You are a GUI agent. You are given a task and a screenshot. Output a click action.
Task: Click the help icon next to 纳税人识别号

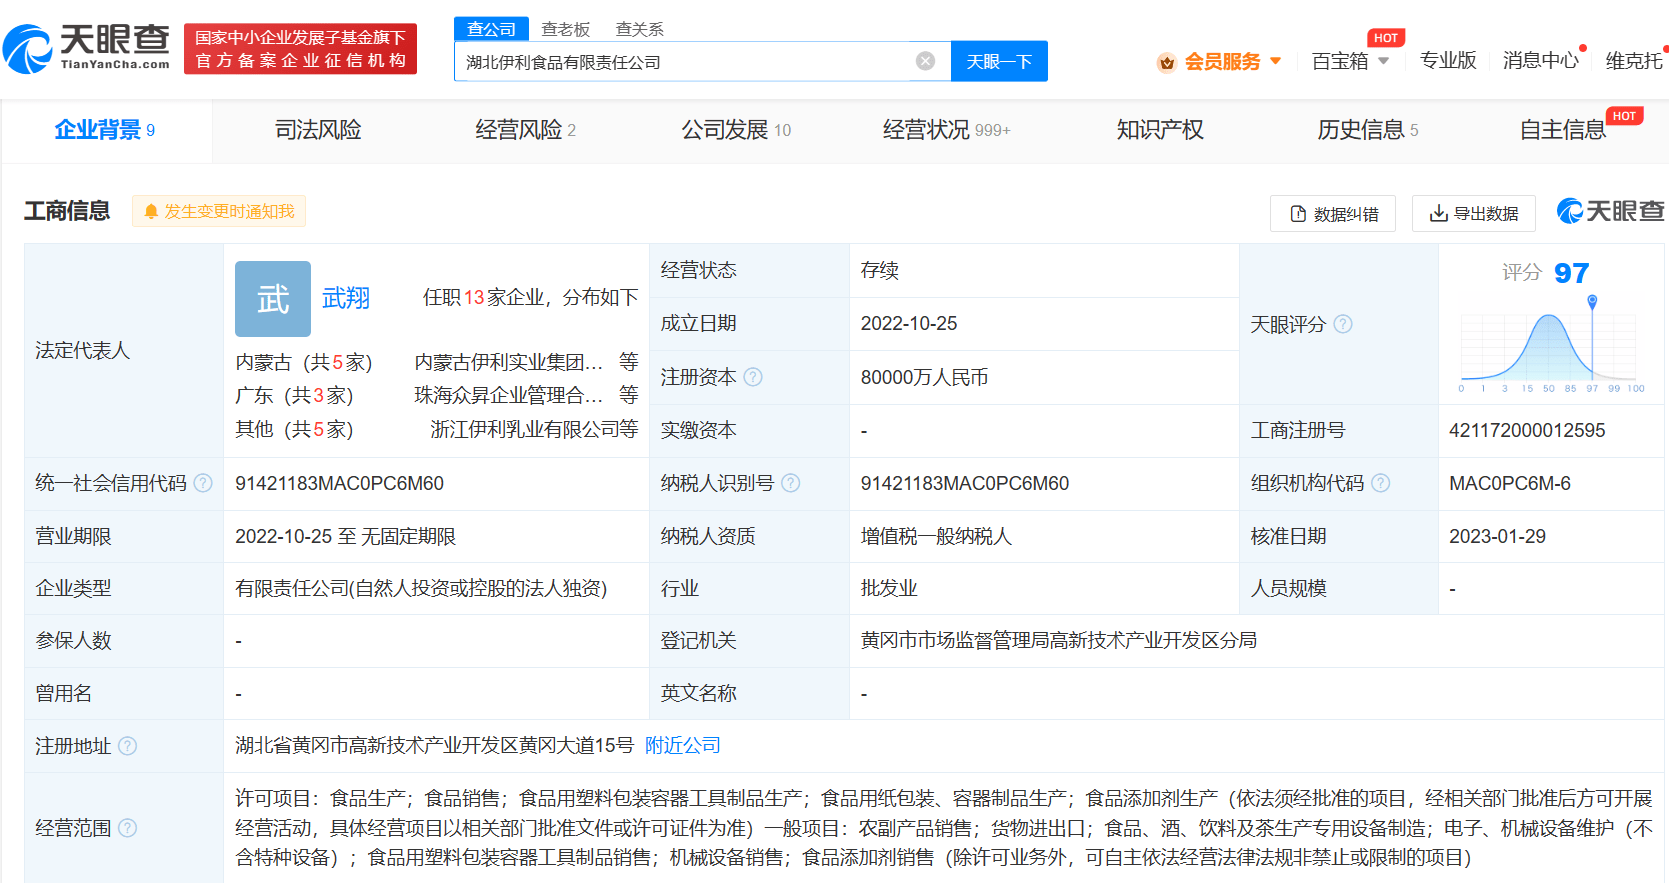(x=790, y=483)
